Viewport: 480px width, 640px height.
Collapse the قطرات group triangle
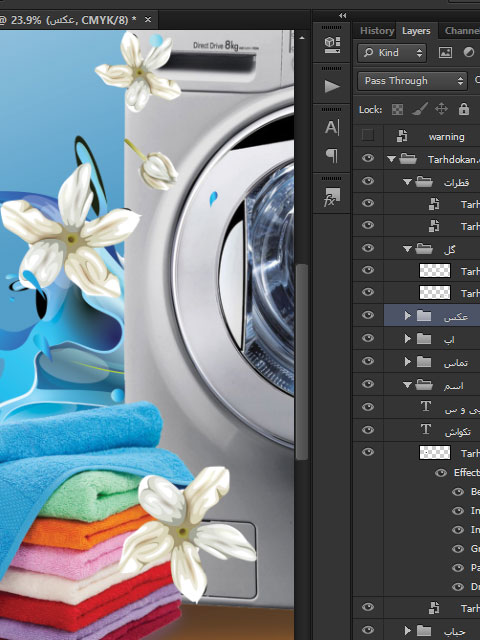407,182
